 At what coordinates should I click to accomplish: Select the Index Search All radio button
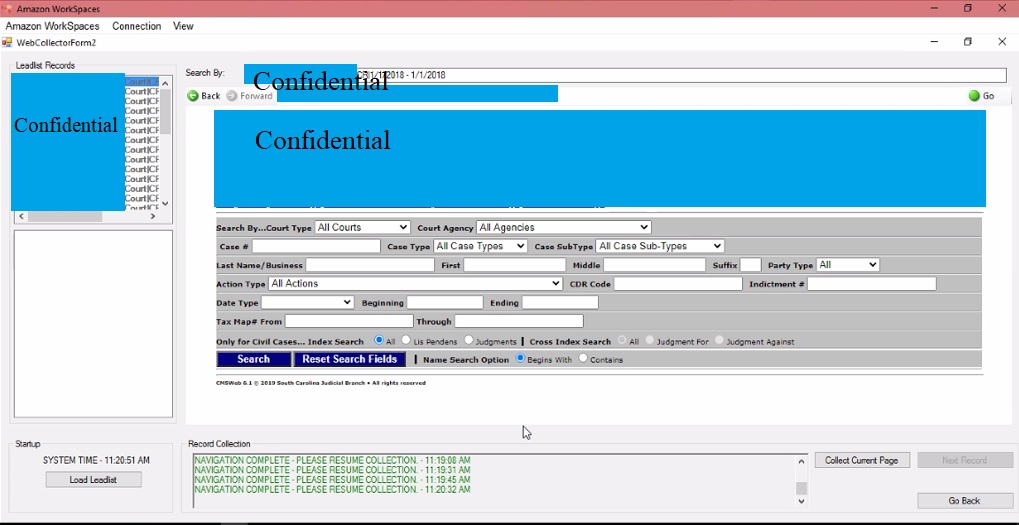[380, 340]
